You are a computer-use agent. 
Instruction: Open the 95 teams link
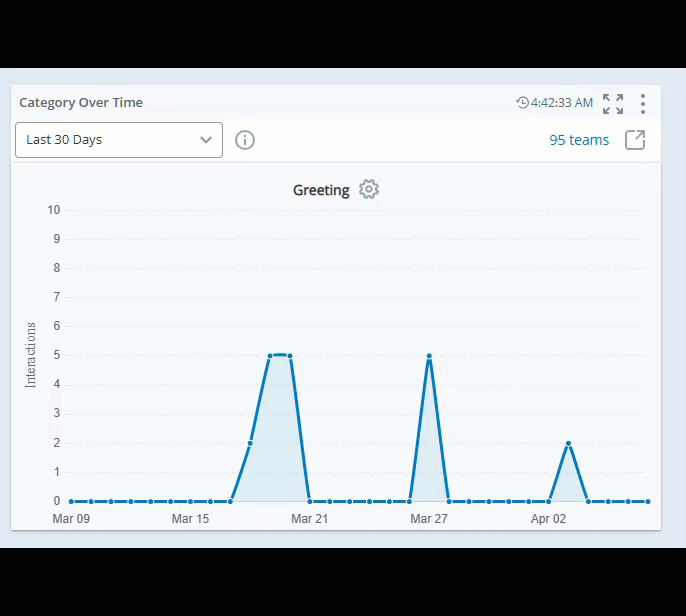[579, 140]
